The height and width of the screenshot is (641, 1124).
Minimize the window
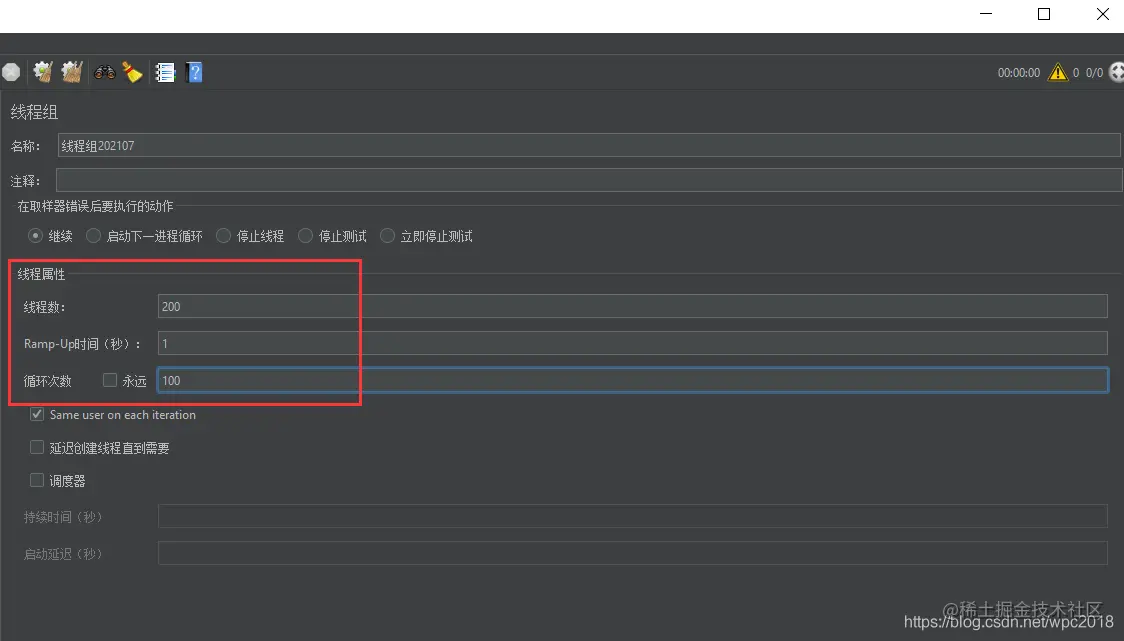tap(986, 14)
